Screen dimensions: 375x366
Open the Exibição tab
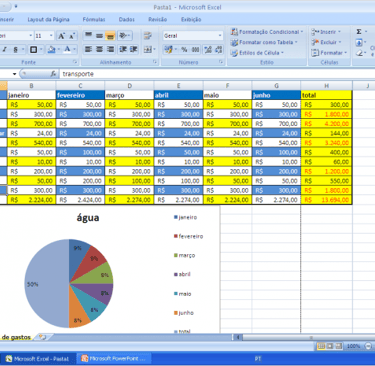(191, 20)
